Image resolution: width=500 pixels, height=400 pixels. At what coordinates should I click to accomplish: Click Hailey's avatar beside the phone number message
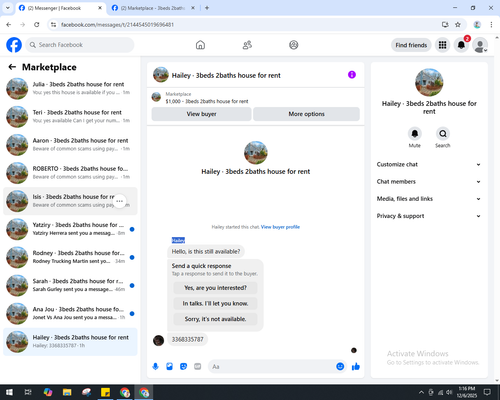(x=158, y=340)
